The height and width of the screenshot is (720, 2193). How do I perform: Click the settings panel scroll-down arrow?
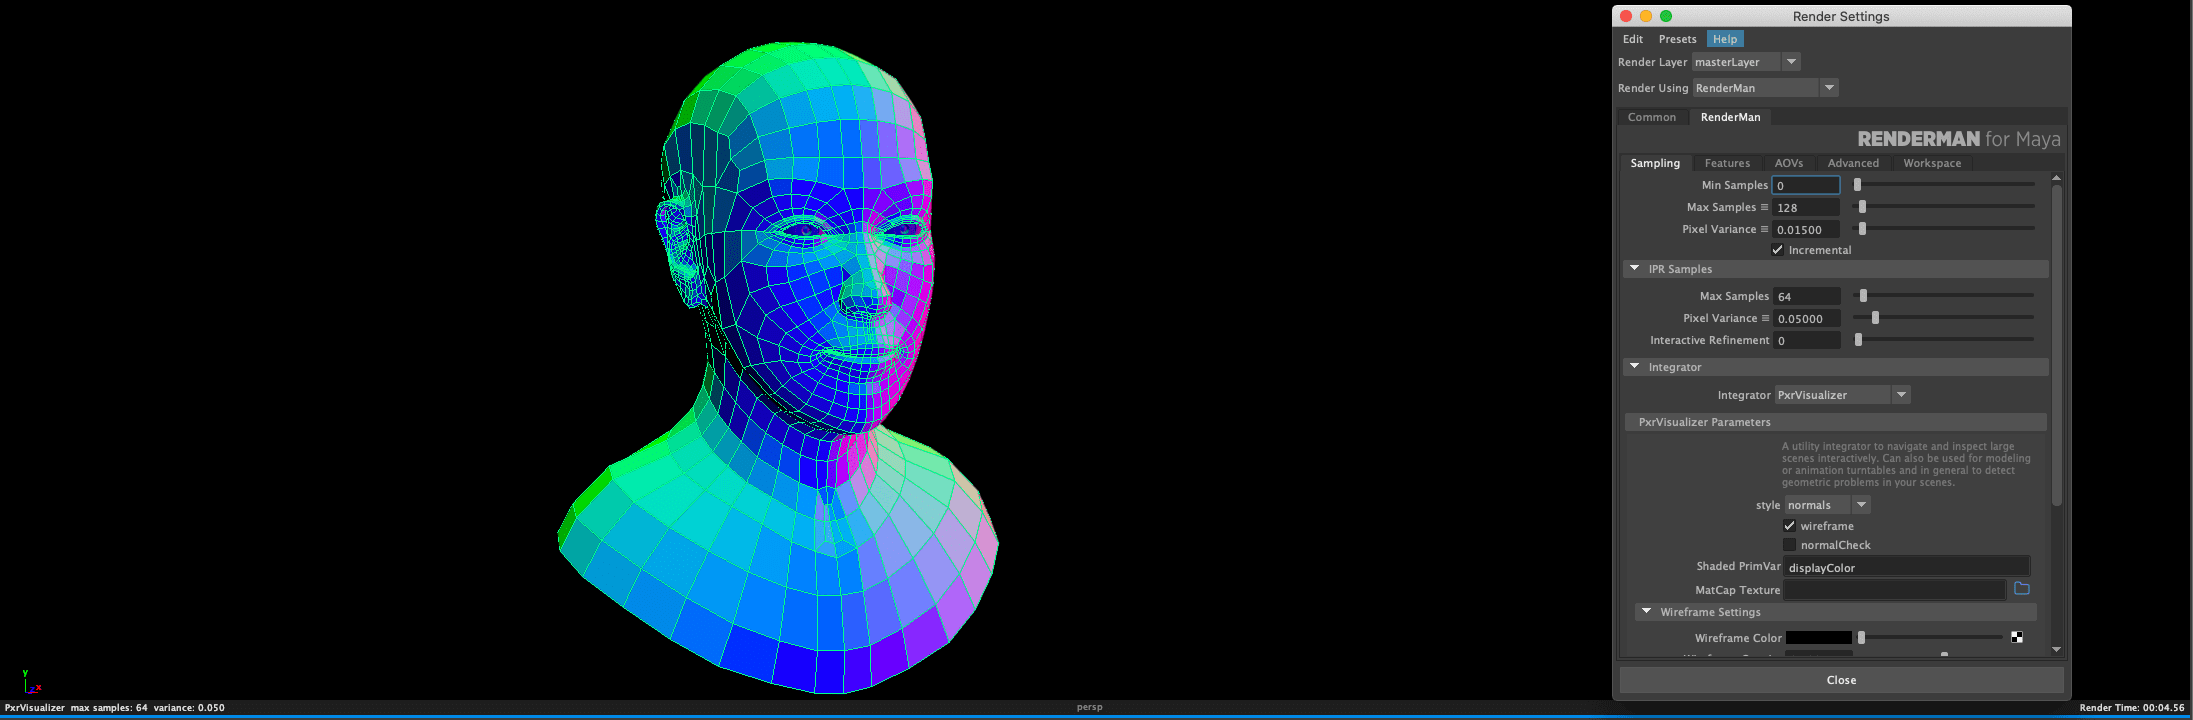pos(2056,650)
